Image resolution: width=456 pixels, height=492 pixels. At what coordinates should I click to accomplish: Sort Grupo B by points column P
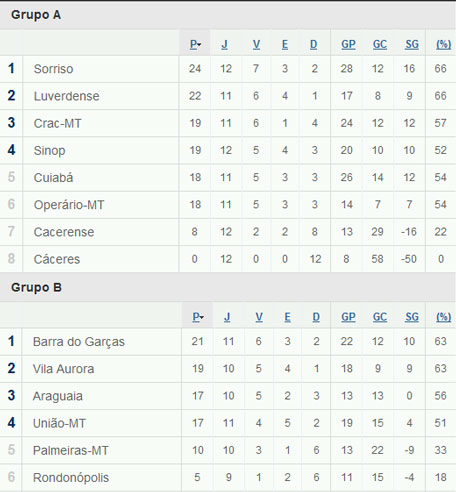coord(198,317)
